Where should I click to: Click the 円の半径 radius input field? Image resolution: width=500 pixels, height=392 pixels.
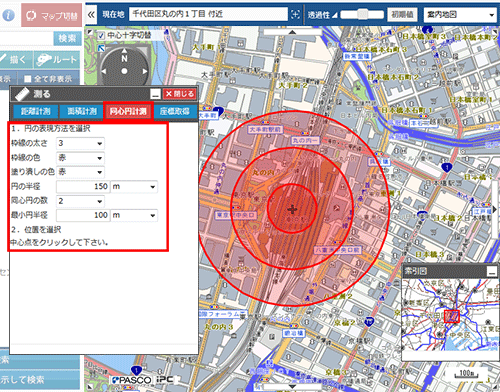pos(83,187)
